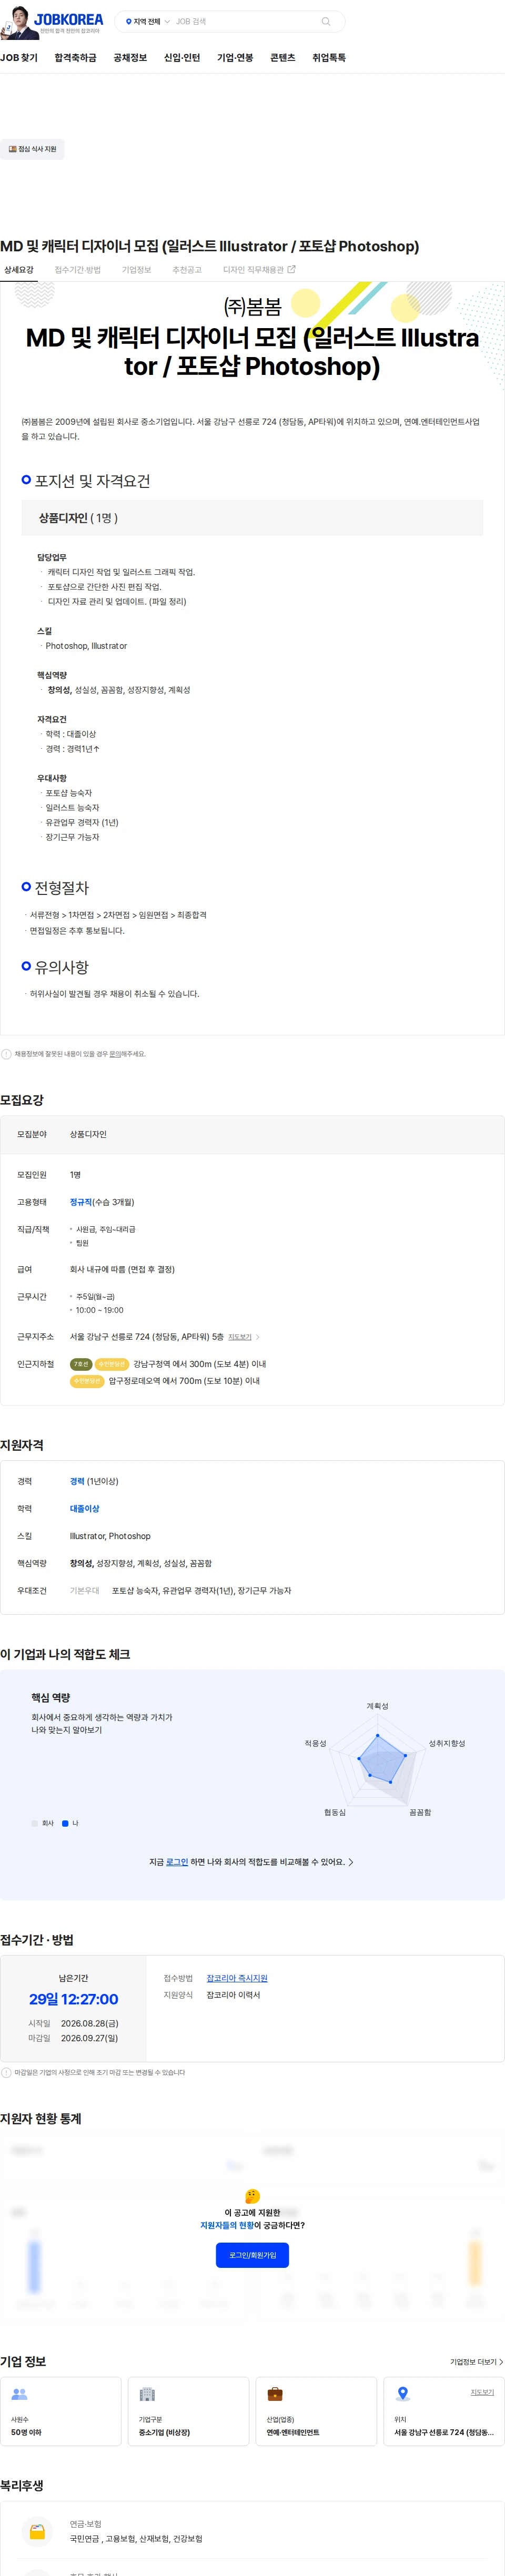Click the job title heading text

coord(209,246)
